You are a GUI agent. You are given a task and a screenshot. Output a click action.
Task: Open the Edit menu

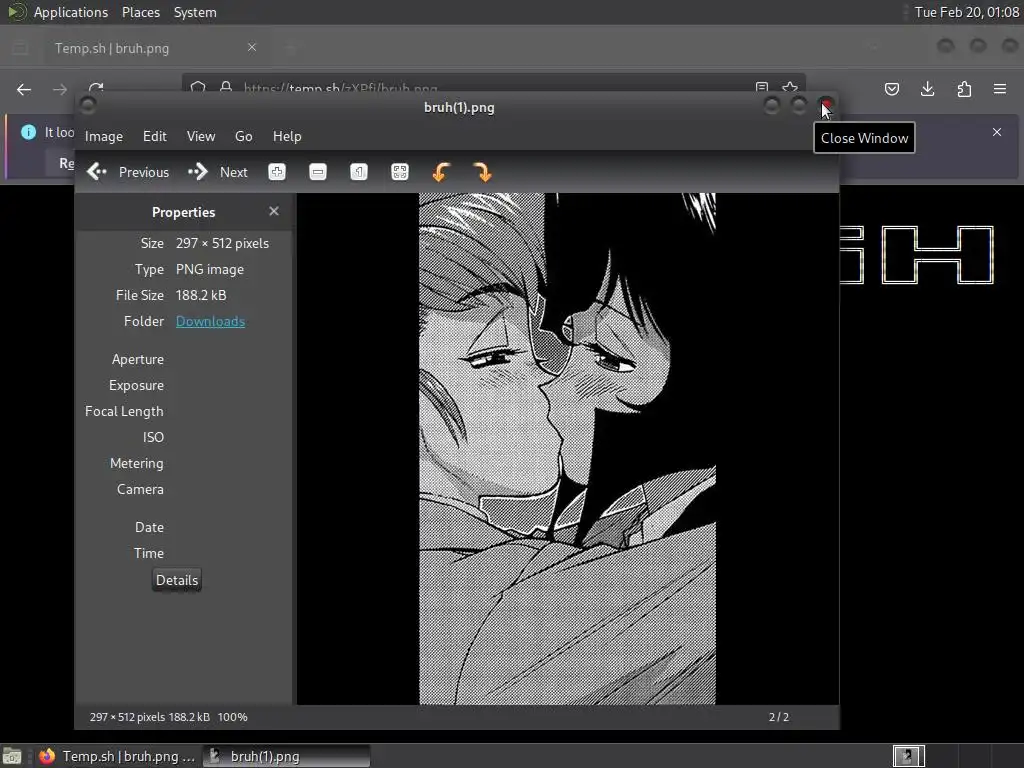point(155,136)
